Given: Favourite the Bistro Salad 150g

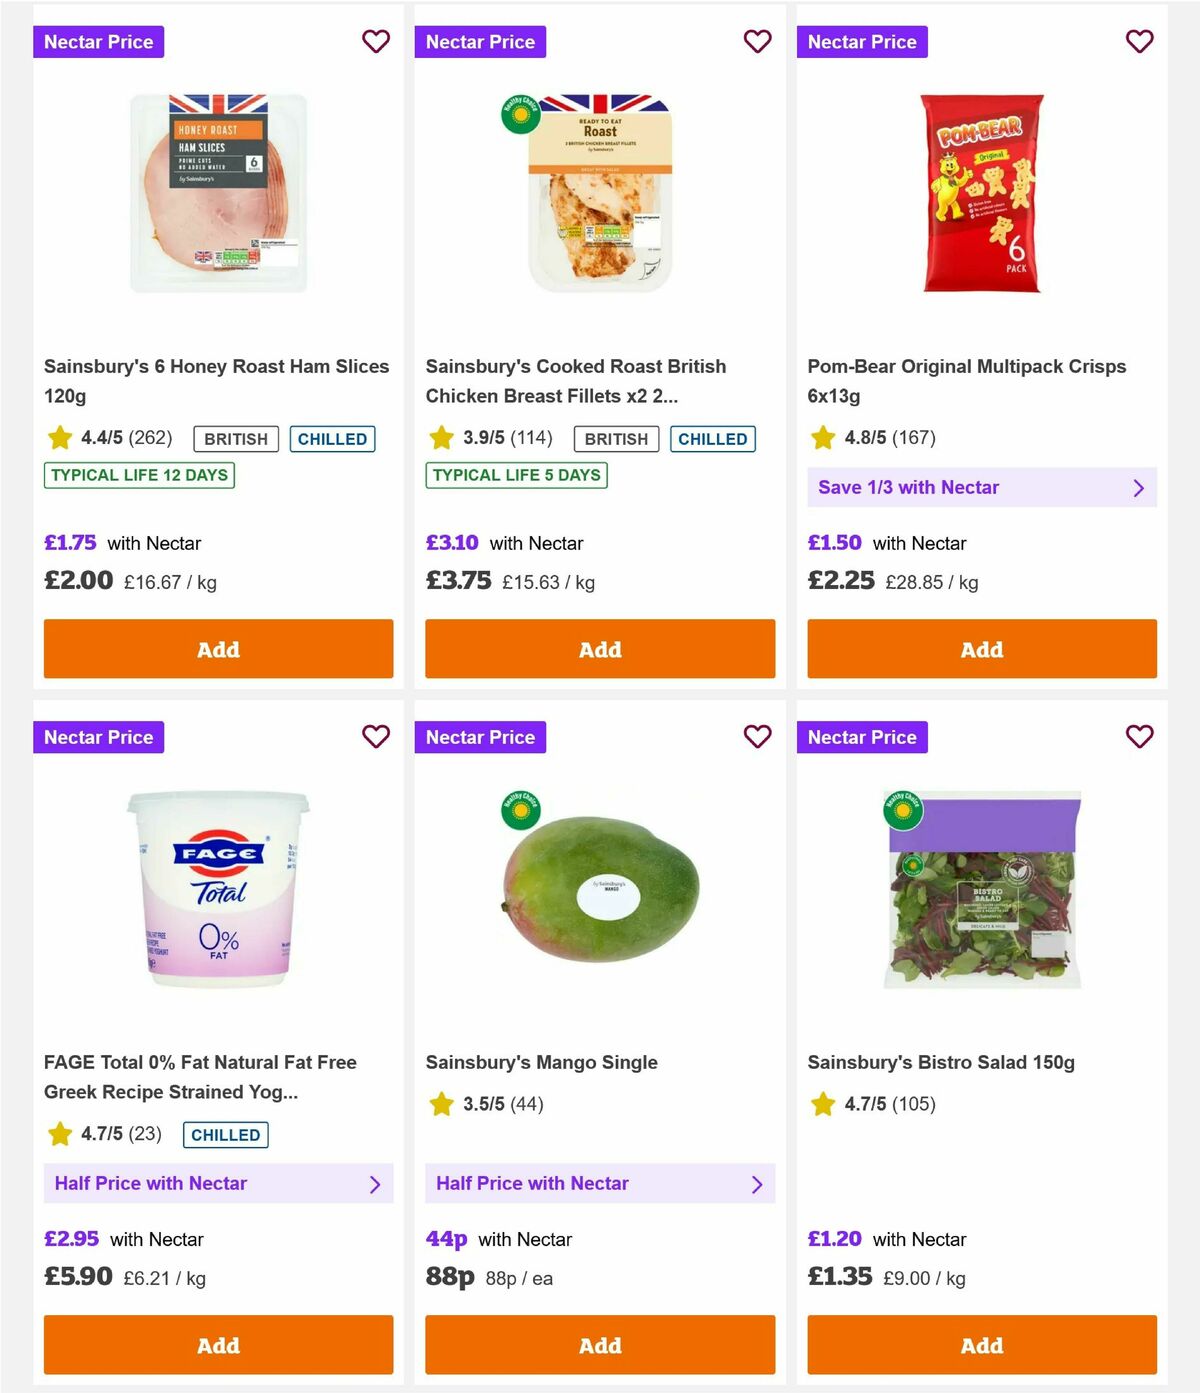Looking at the screenshot, I should coord(1139,737).
